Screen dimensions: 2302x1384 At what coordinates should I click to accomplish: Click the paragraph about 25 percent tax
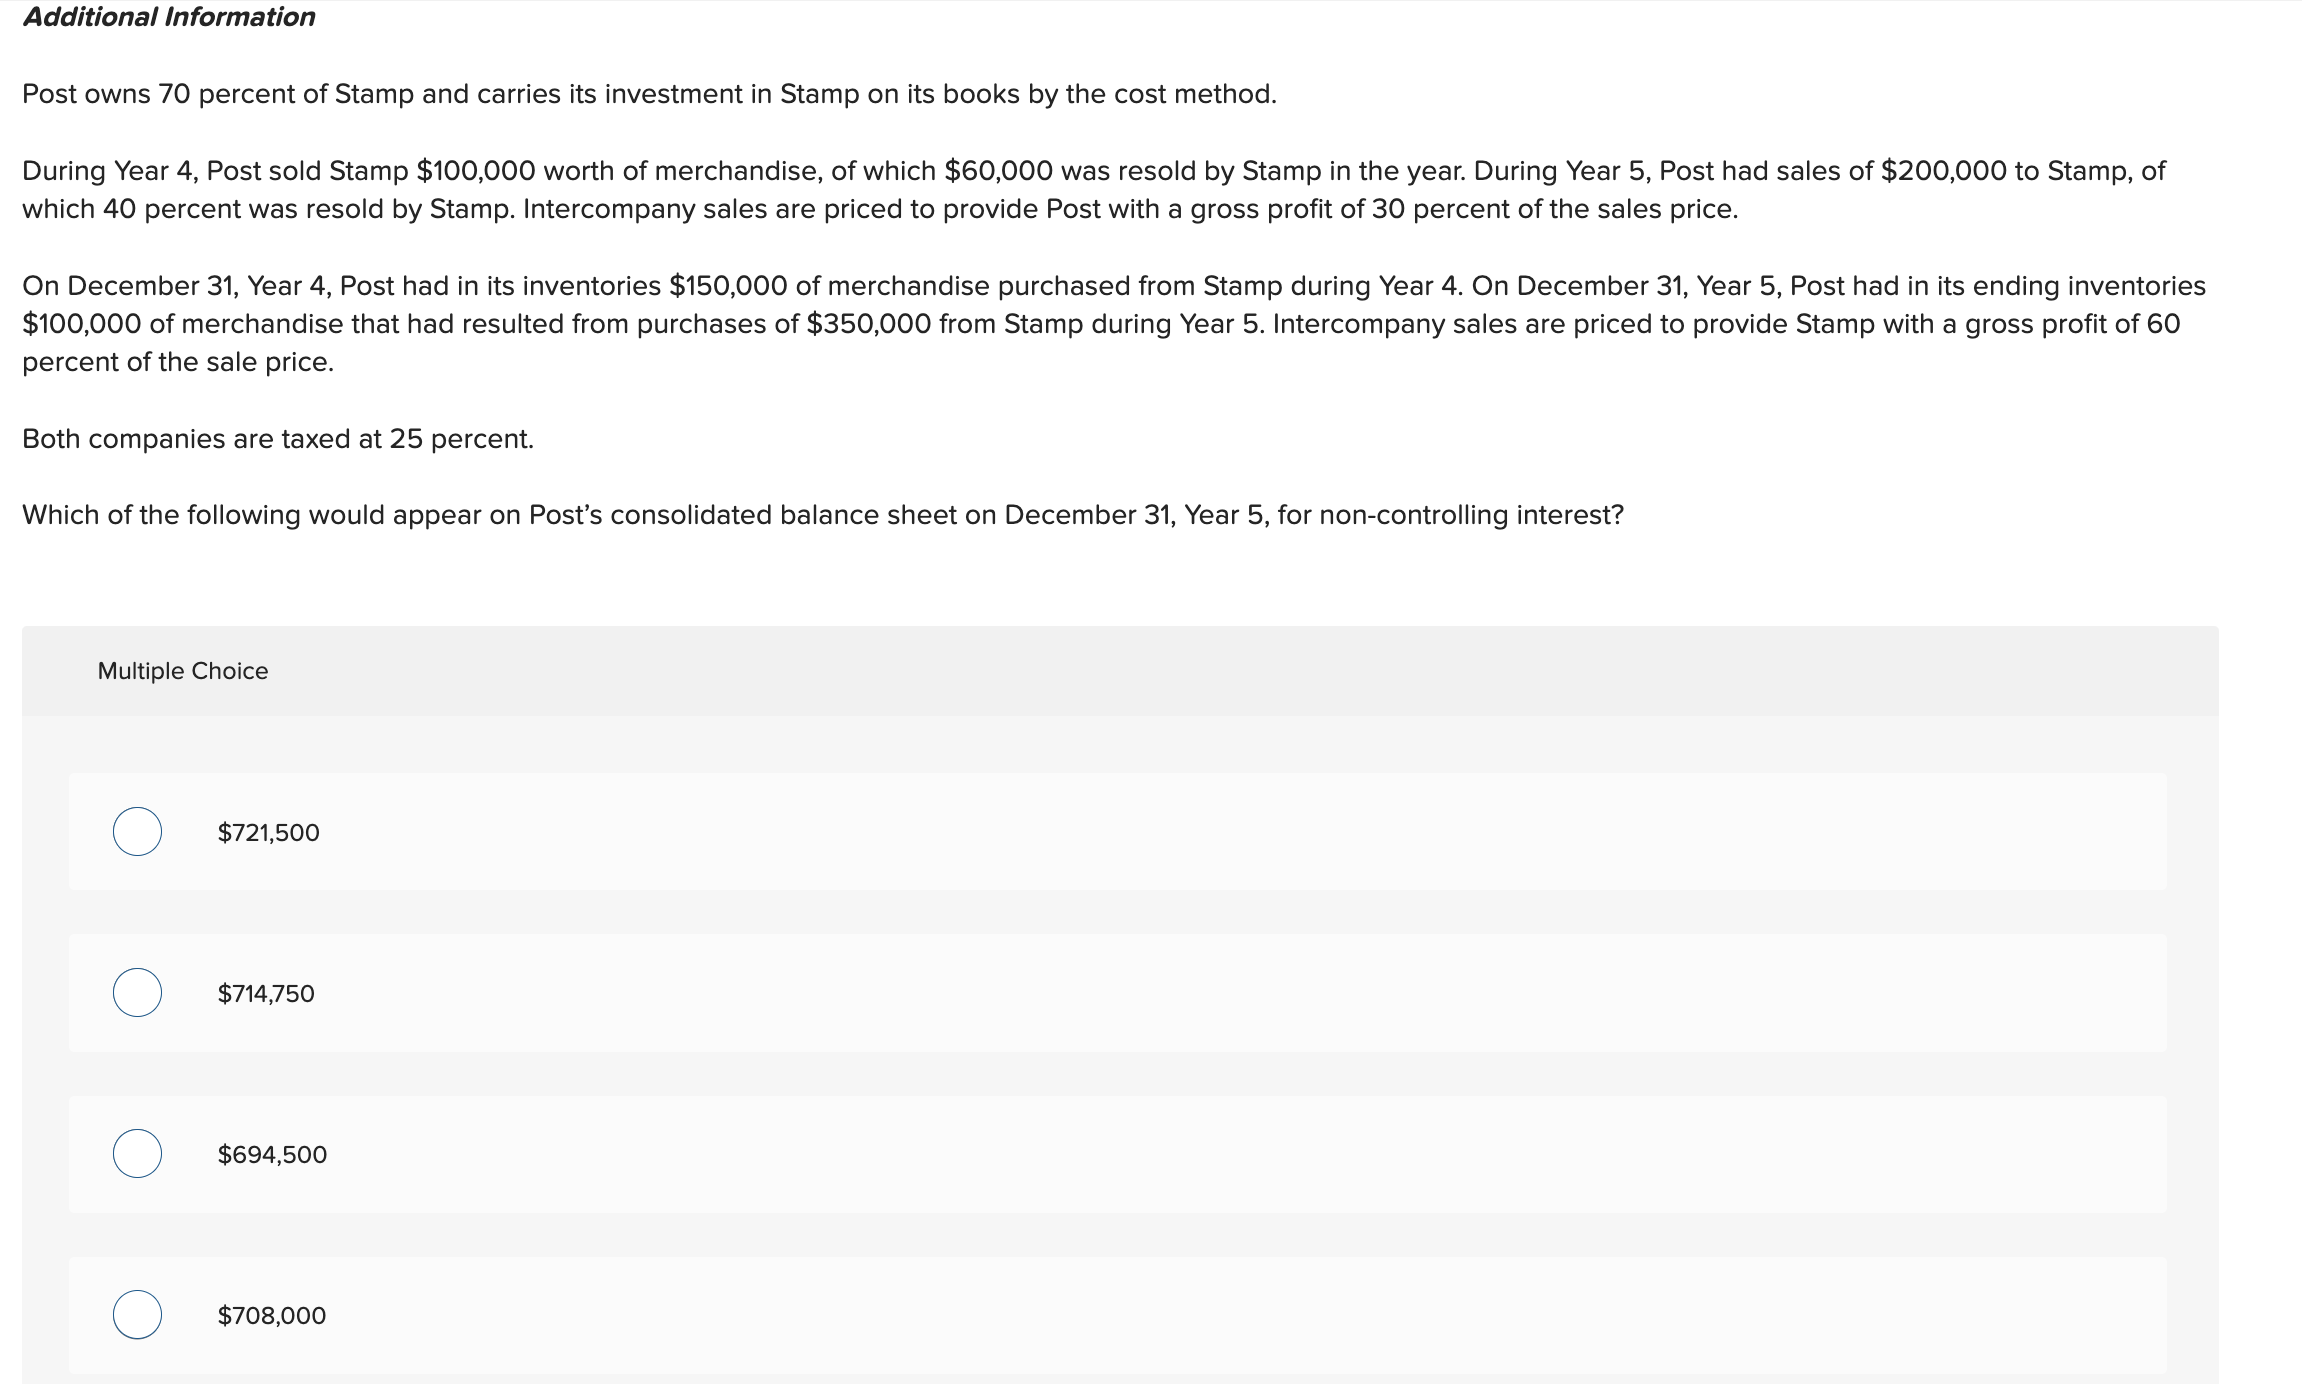click(x=278, y=437)
